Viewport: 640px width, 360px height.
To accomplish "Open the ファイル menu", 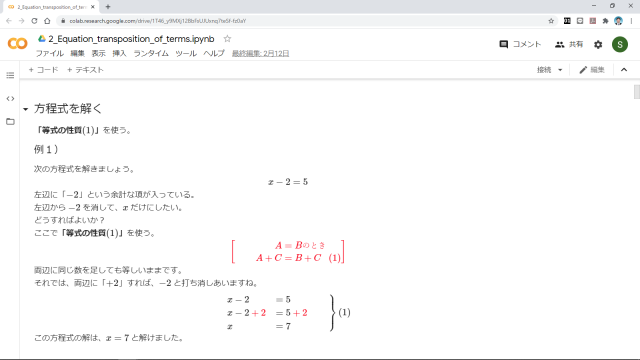I will click(50, 53).
